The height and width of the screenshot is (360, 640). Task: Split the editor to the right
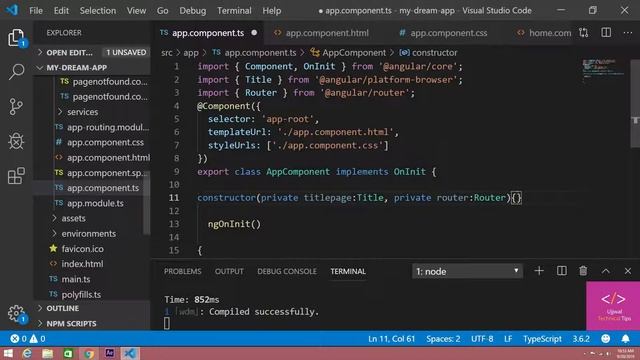pos(606,33)
